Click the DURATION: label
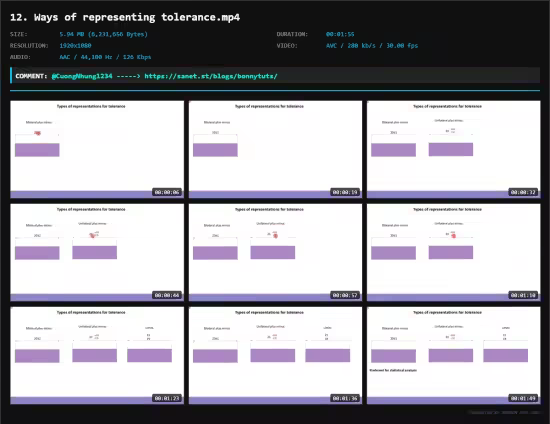Image resolution: width=550 pixels, height=424 pixels. point(292,34)
